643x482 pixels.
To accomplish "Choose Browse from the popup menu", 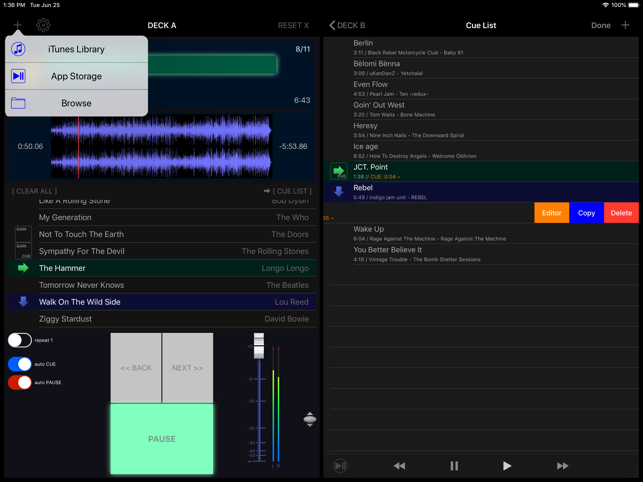I will click(76, 103).
